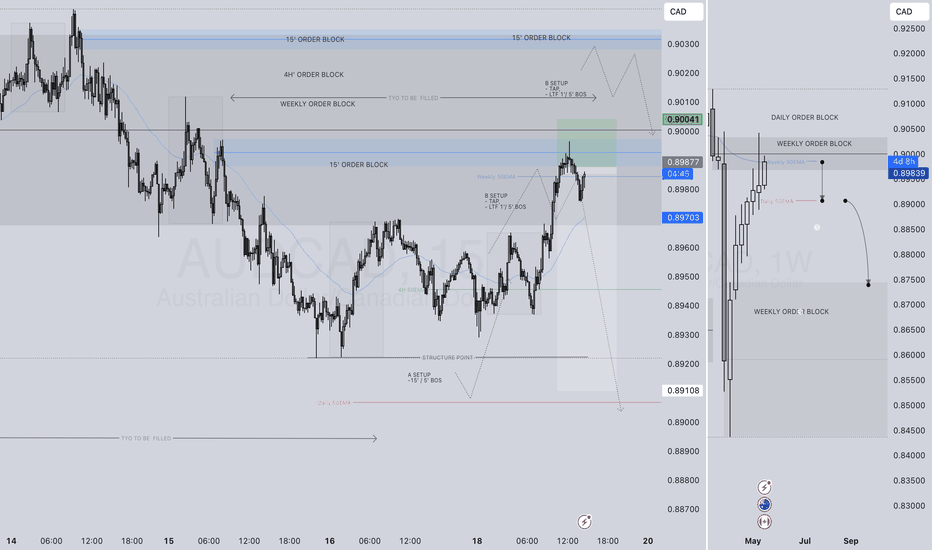Viewport: 932px width, 550px height.
Task: Select the 4H 50EMA green line label
Action: 411,290
